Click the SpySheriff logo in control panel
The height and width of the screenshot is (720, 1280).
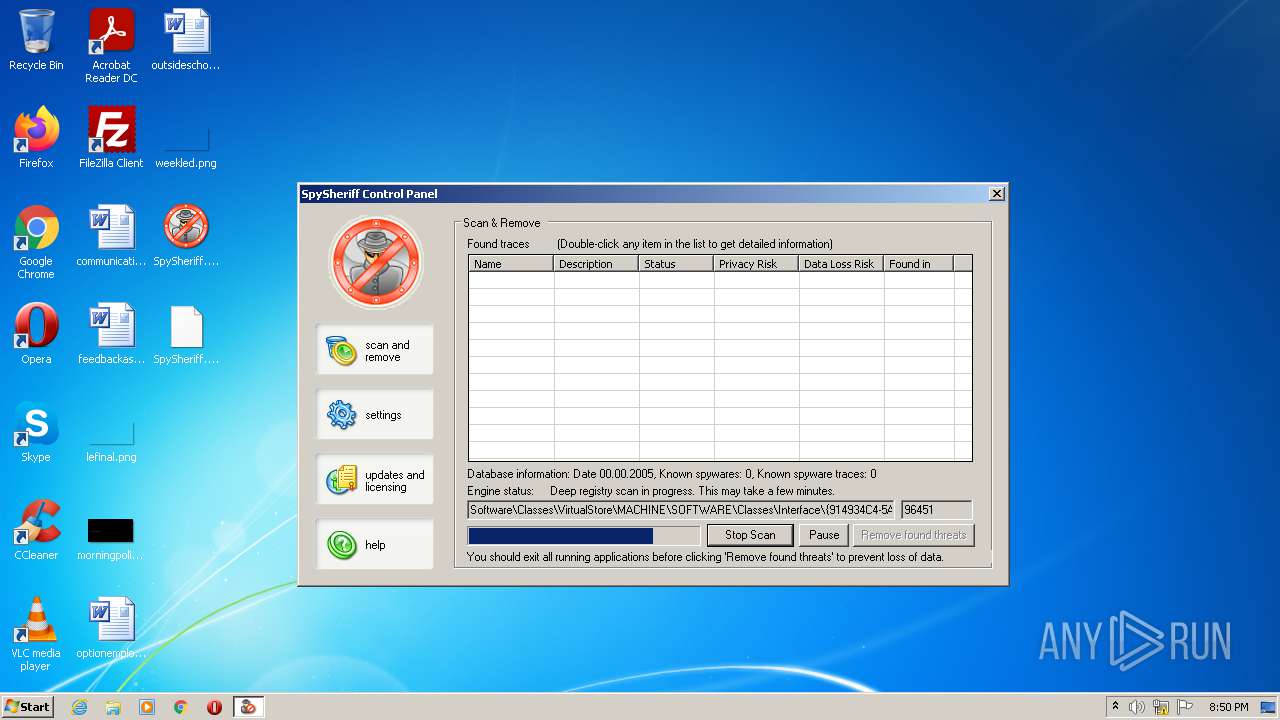pos(375,262)
